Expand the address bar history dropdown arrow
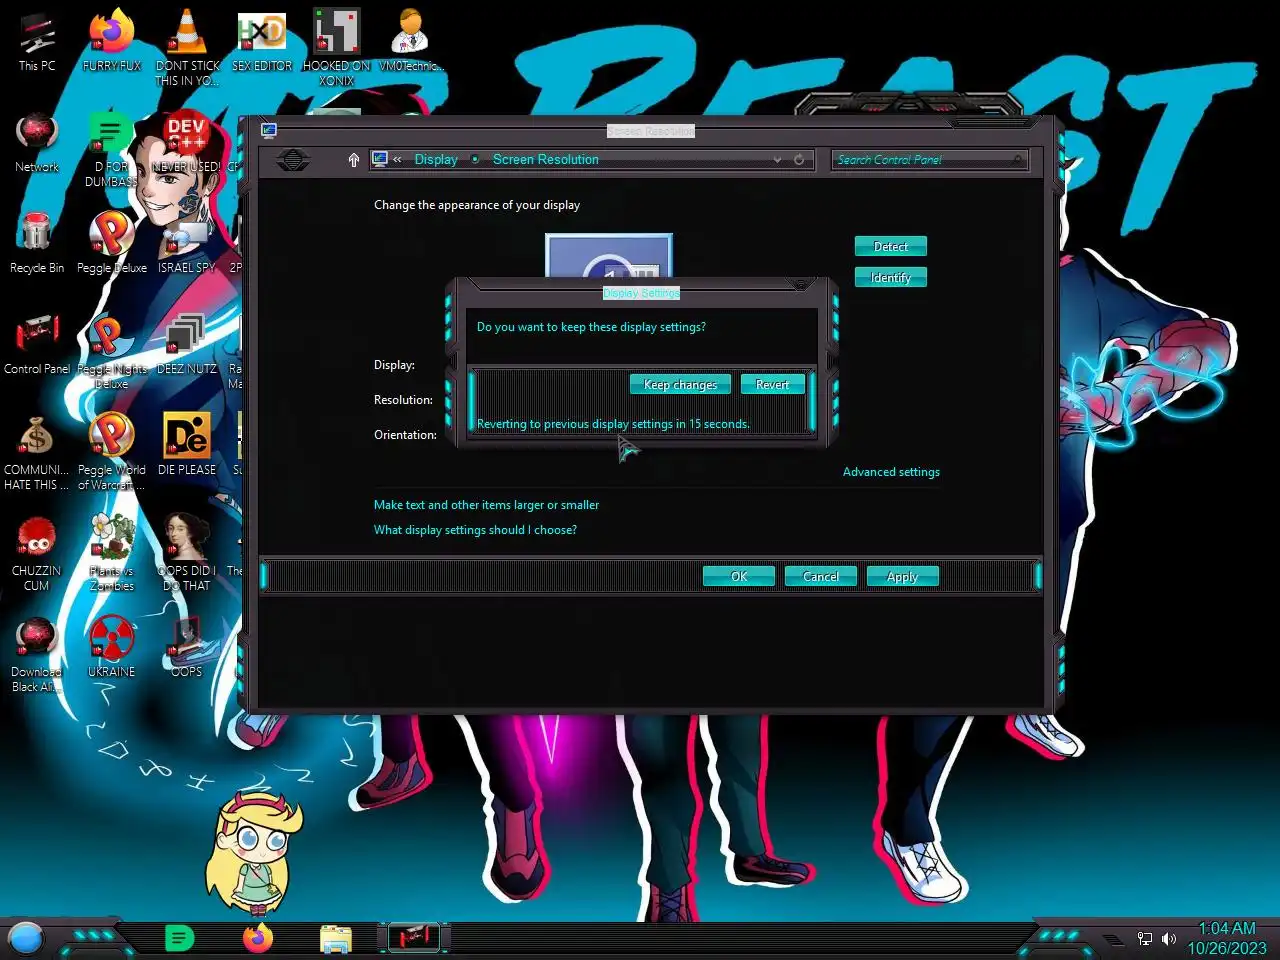The width and height of the screenshot is (1280, 960). click(x=777, y=160)
